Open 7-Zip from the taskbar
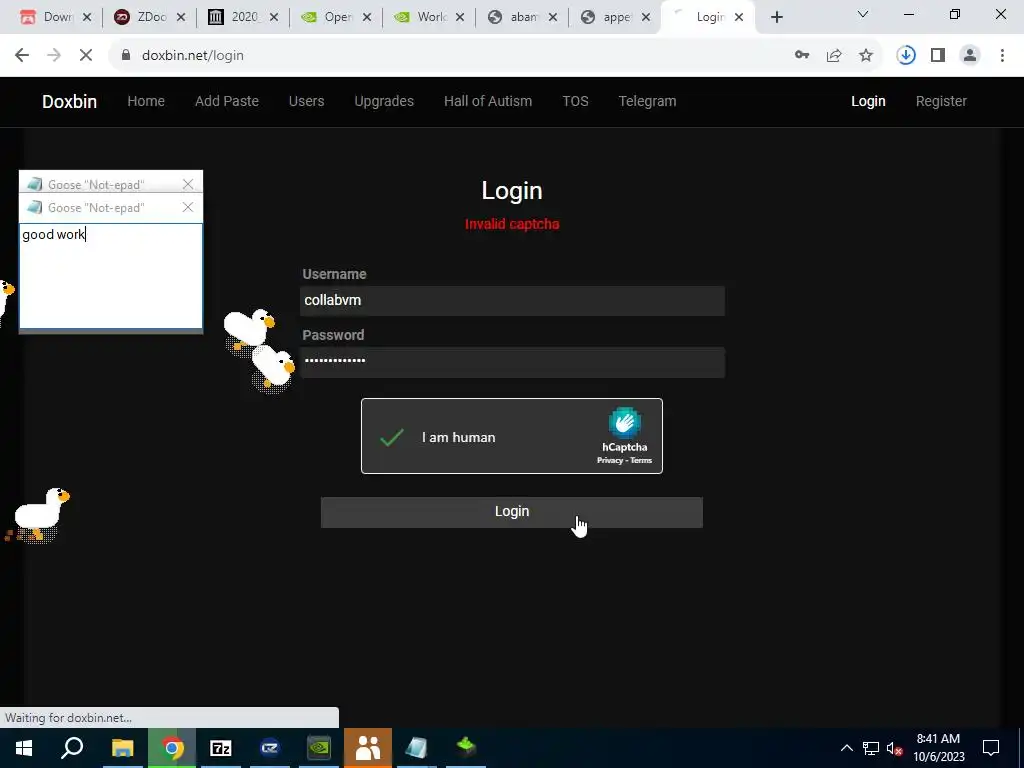Image resolution: width=1024 pixels, height=768 pixels. pos(221,748)
